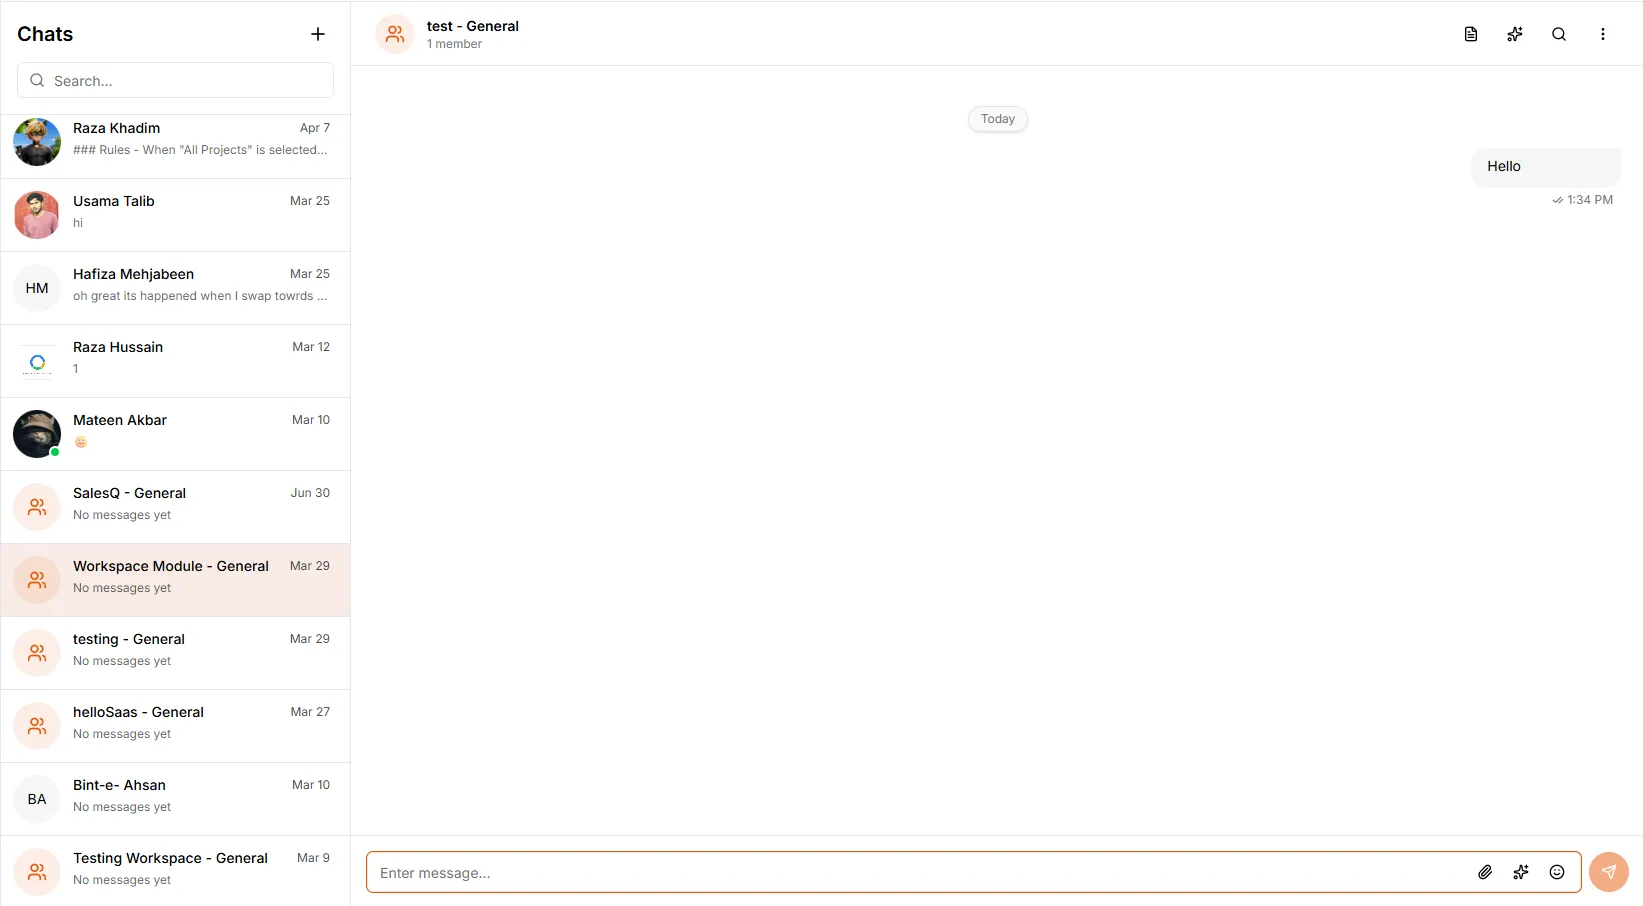Click Usama Talib's avatar photo
The width and height of the screenshot is (1643, 906).
[37, 215]
